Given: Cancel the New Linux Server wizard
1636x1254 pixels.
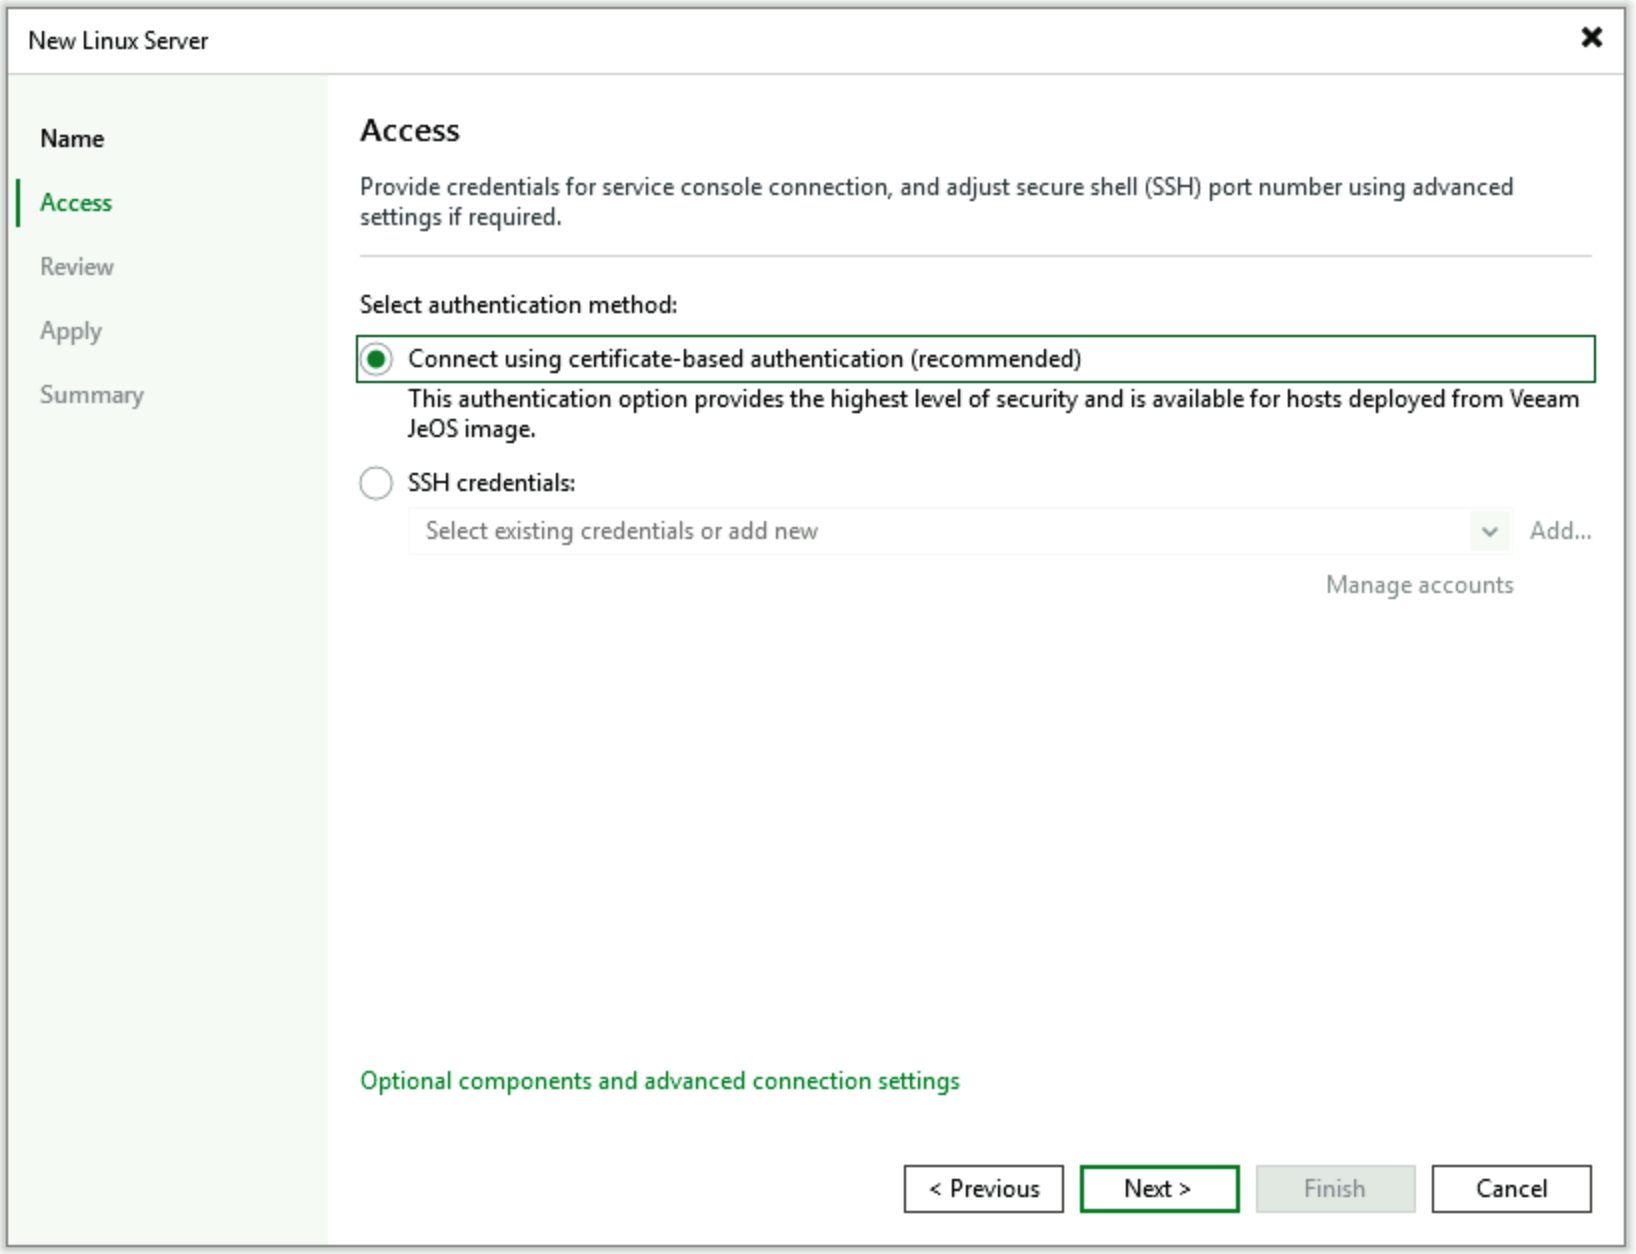Looking at the screenshot, I should [x=1511, y=1189].
